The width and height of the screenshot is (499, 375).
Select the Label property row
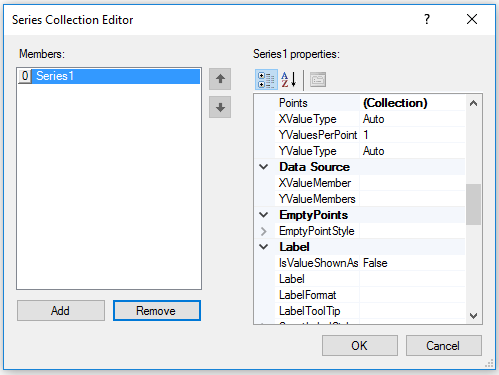click(x=318, y=279)
